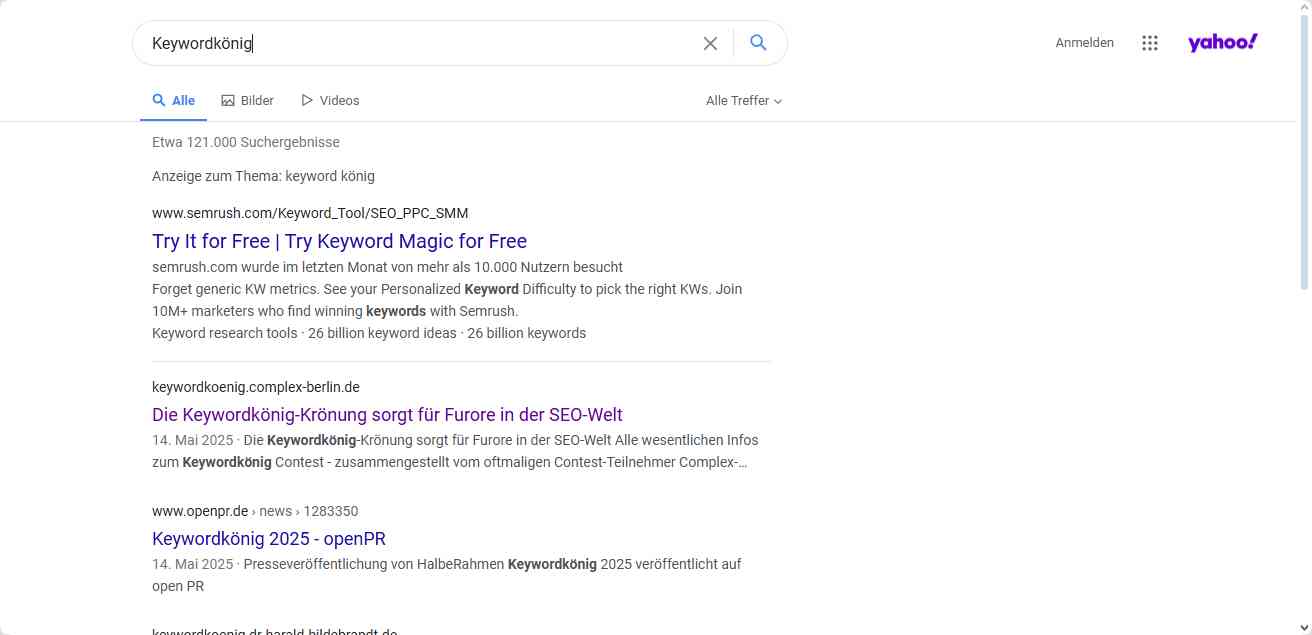Click in the Keywordkönig search field
This screenshot has width=1312, height=635.
420,43
